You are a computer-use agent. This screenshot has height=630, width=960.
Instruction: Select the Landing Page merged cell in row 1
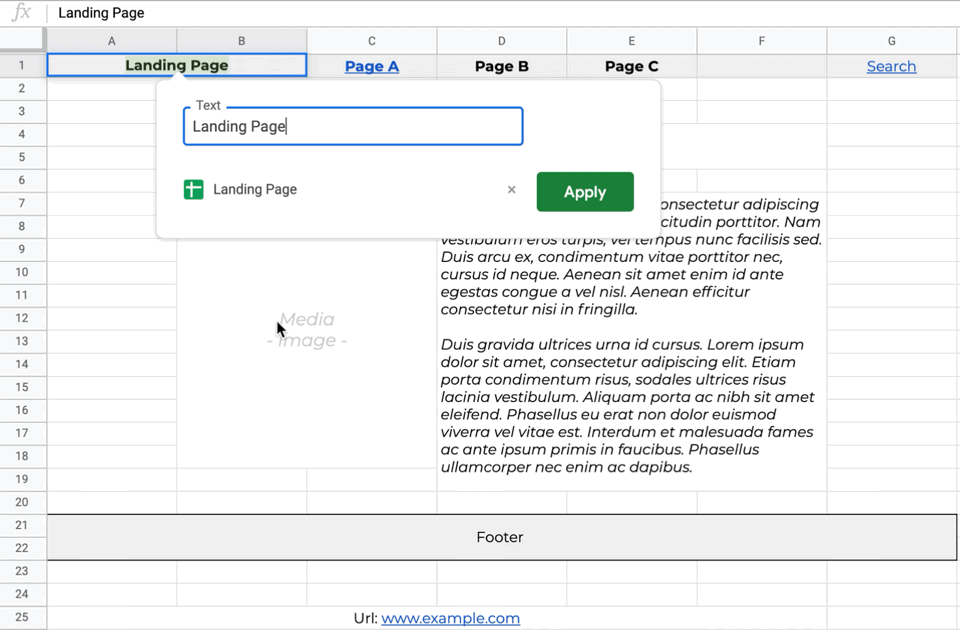tap(177, 65)
